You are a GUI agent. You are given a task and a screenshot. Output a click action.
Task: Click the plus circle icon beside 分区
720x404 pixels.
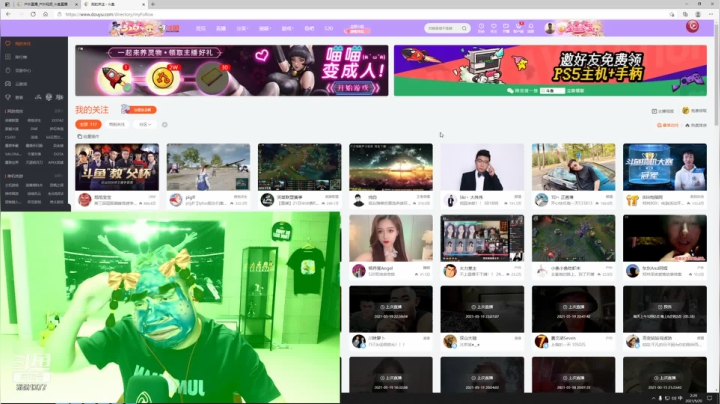click(x=165, y=124)
